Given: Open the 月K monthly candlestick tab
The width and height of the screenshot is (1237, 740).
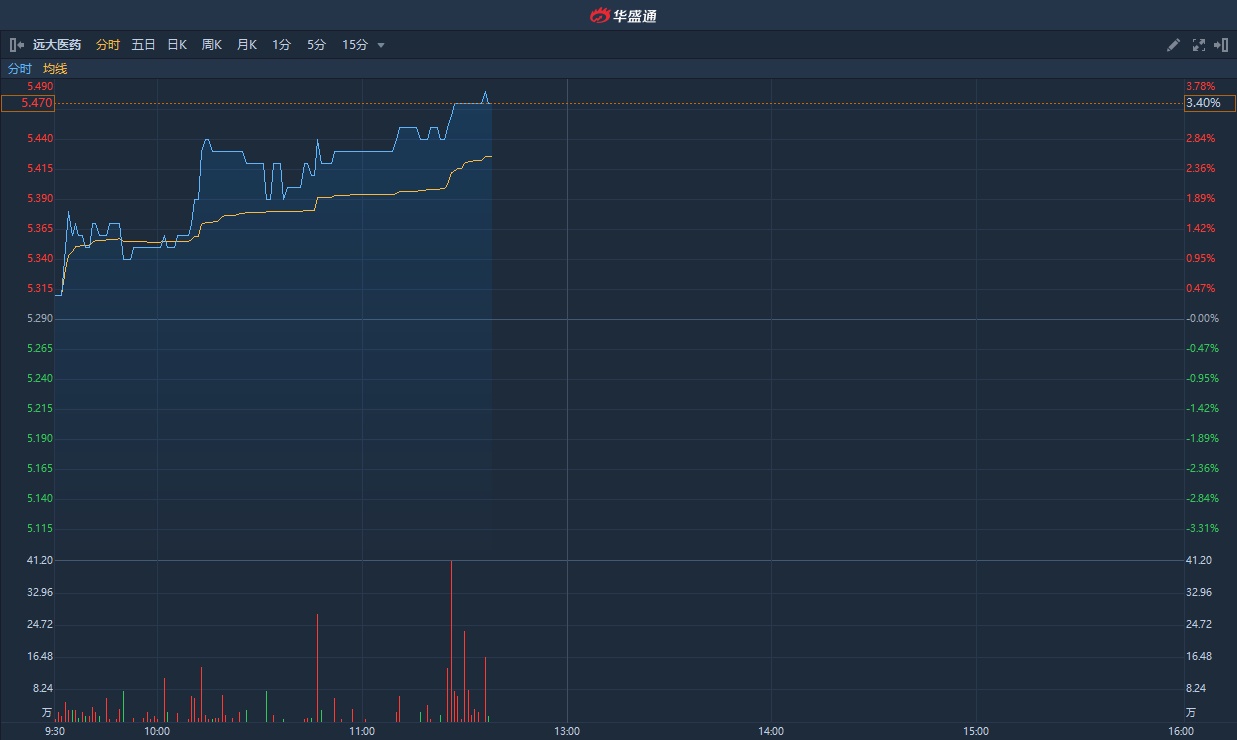Looking at the screenshot, I should tap(246, 45).
